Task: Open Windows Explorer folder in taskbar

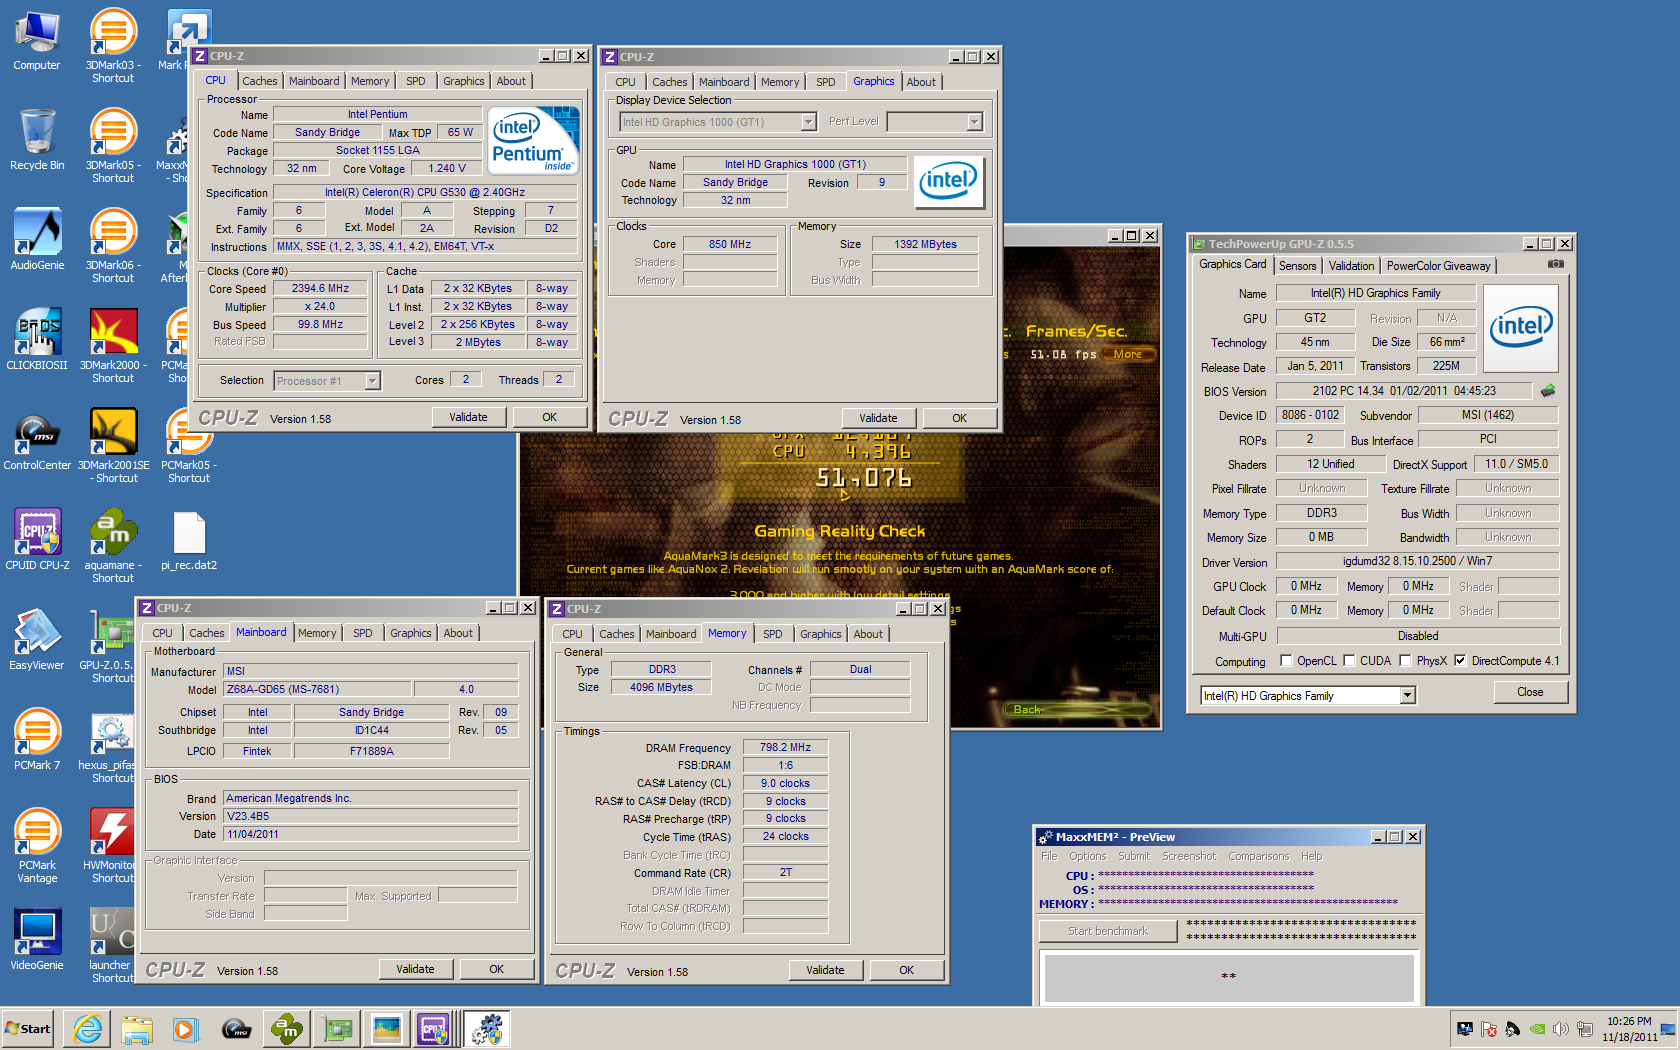Action: (x=137, y=1029)
